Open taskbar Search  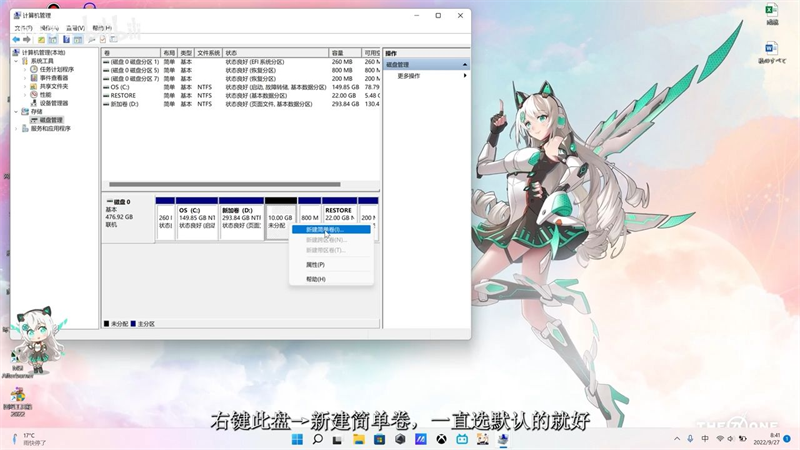pos(318,439)
